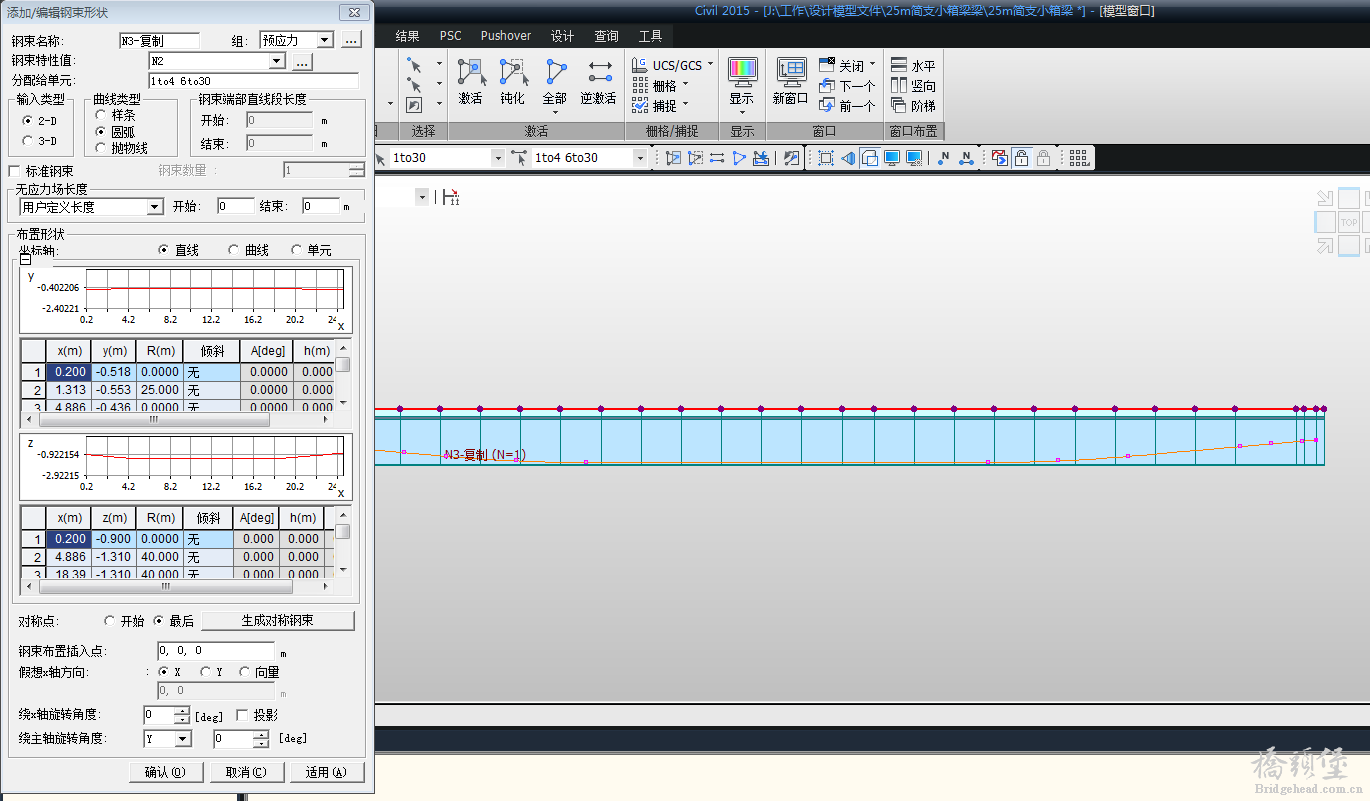Select the 3-D input type radio
The height and width of the screenshot is (801, 1370).
pyautogui.click(x=27, y=141)
